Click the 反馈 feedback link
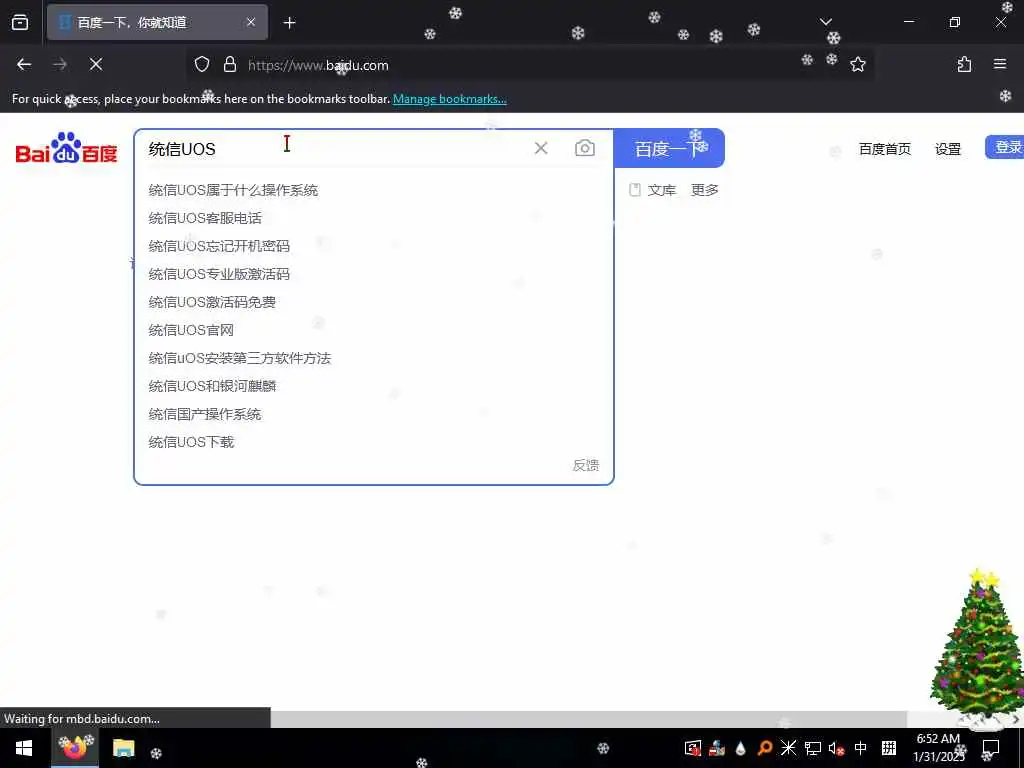1024x768 pixels. (586, 466)
